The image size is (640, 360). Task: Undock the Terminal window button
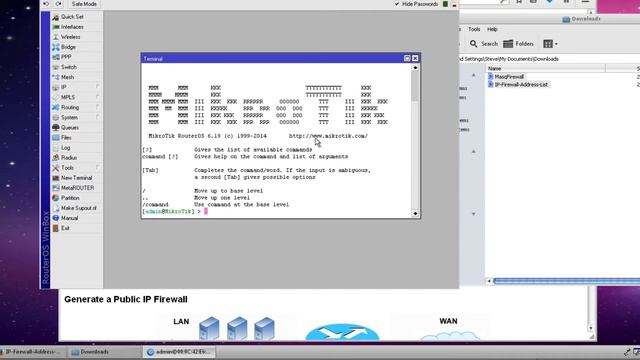(407, 58)
